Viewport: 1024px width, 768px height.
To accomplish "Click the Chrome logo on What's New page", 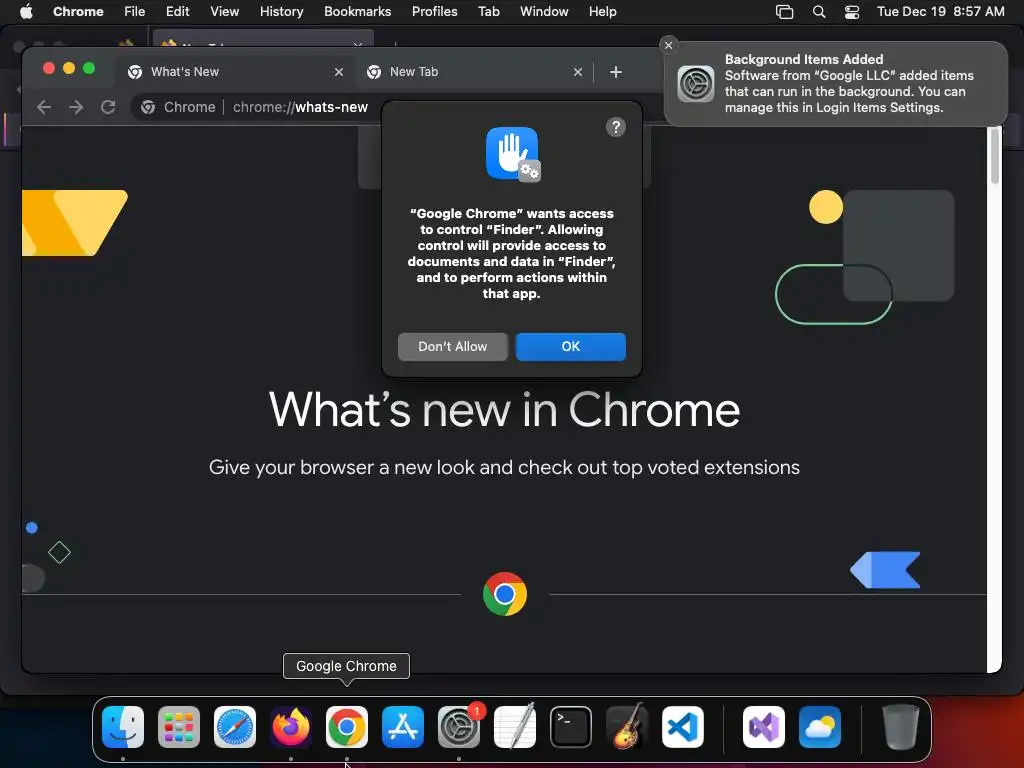I will [505, 594].
